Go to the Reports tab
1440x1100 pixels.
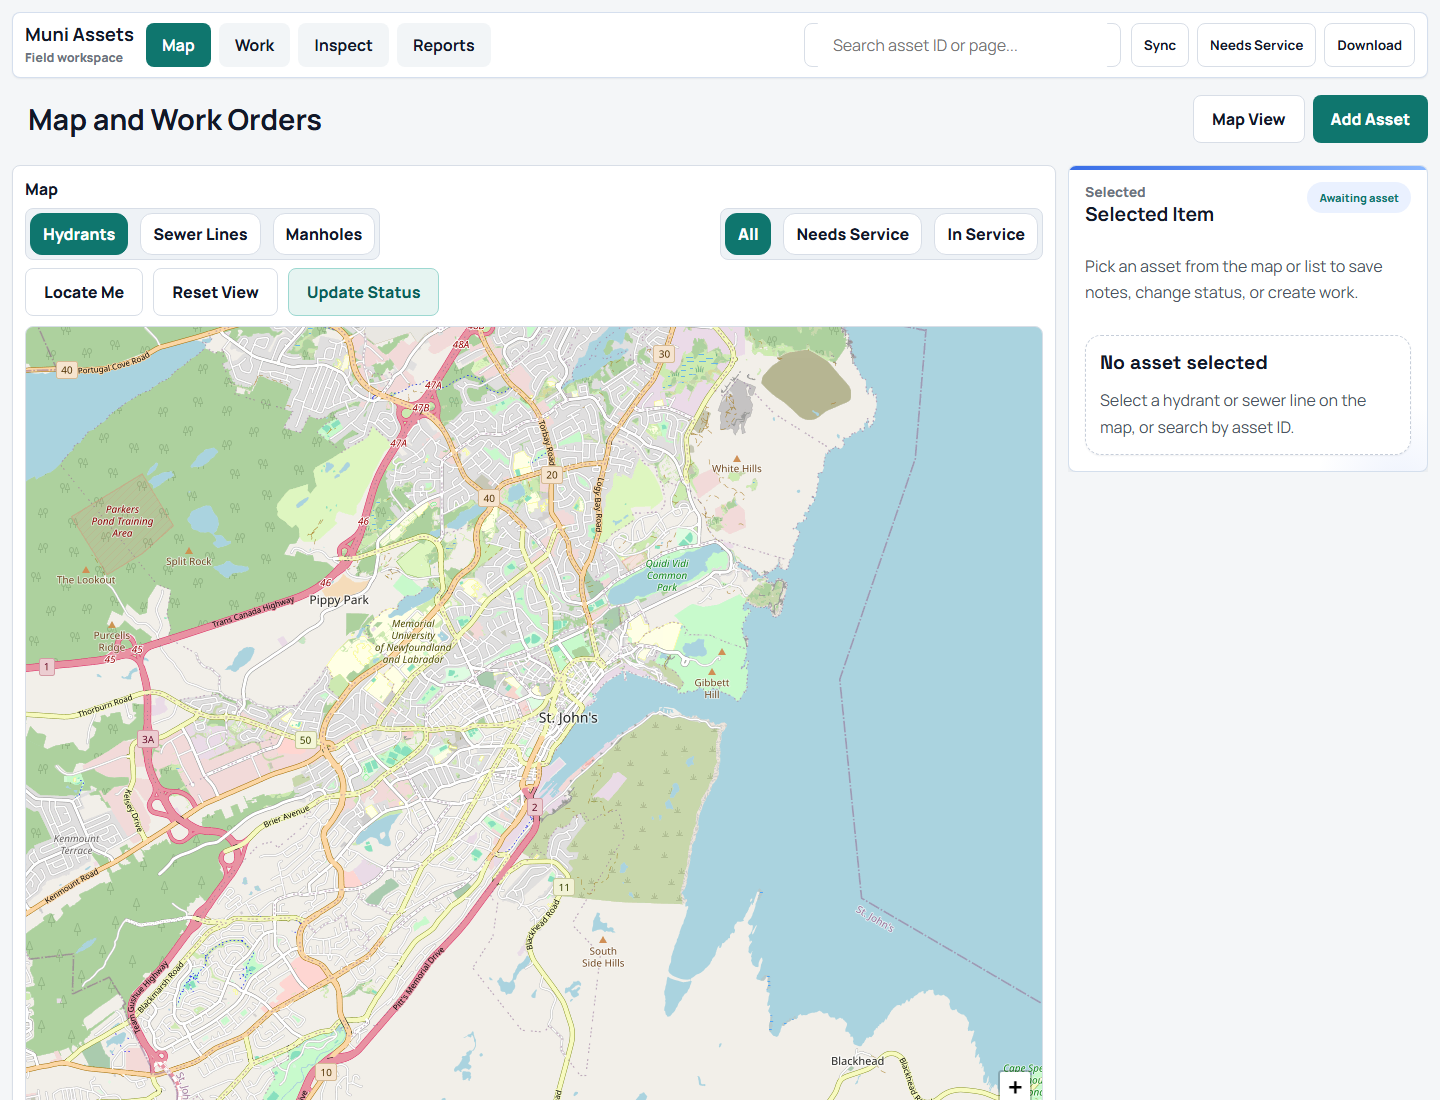[x=444, y=45]
